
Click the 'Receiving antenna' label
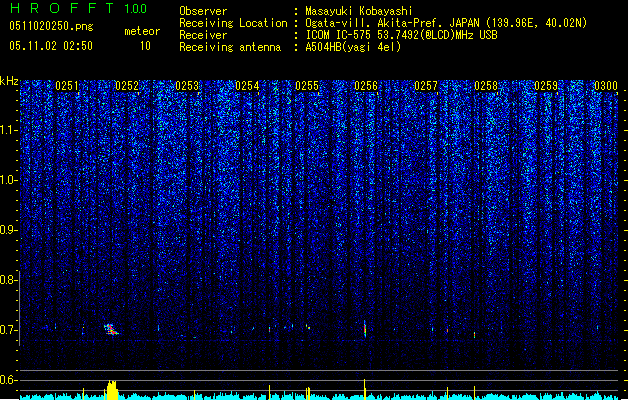230,47
